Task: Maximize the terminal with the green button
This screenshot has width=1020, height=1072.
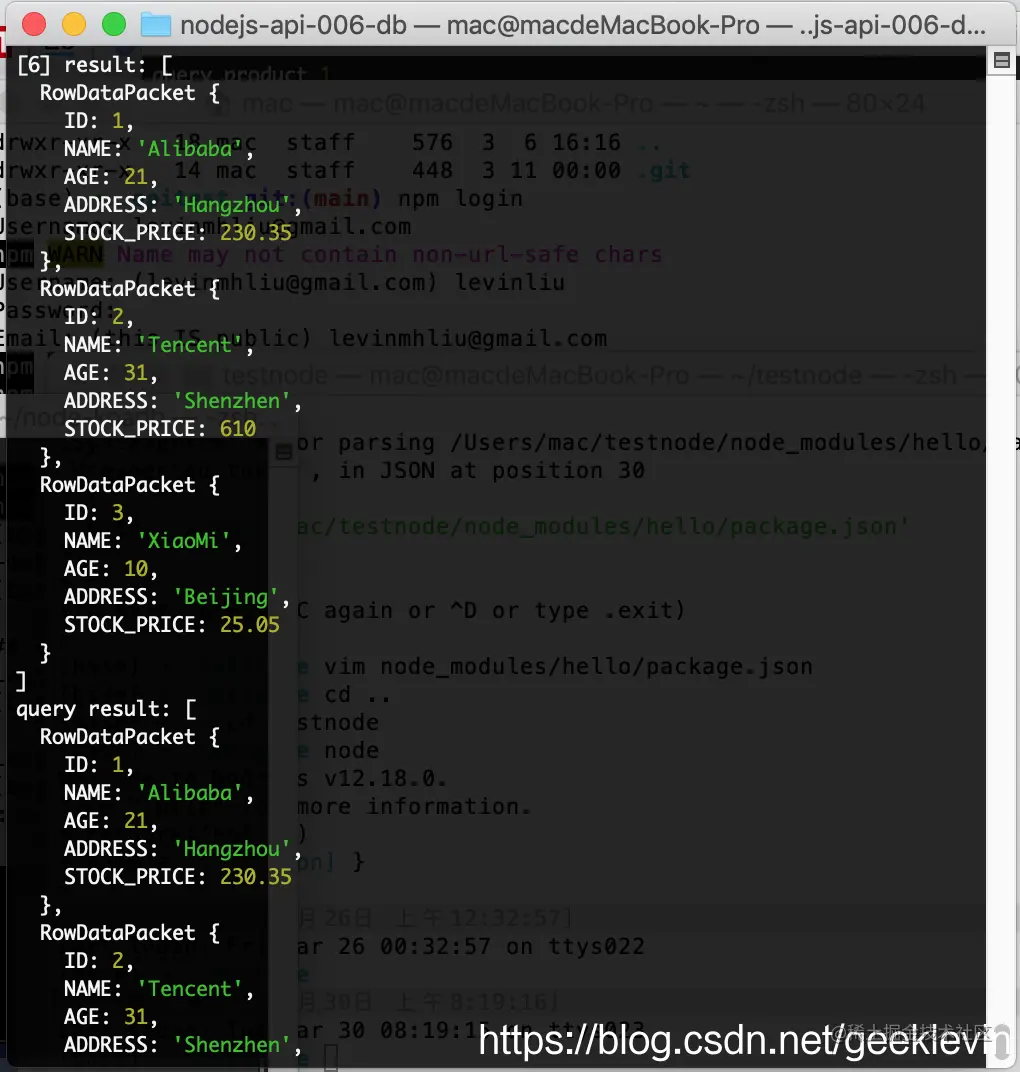Action: (114, 25)
